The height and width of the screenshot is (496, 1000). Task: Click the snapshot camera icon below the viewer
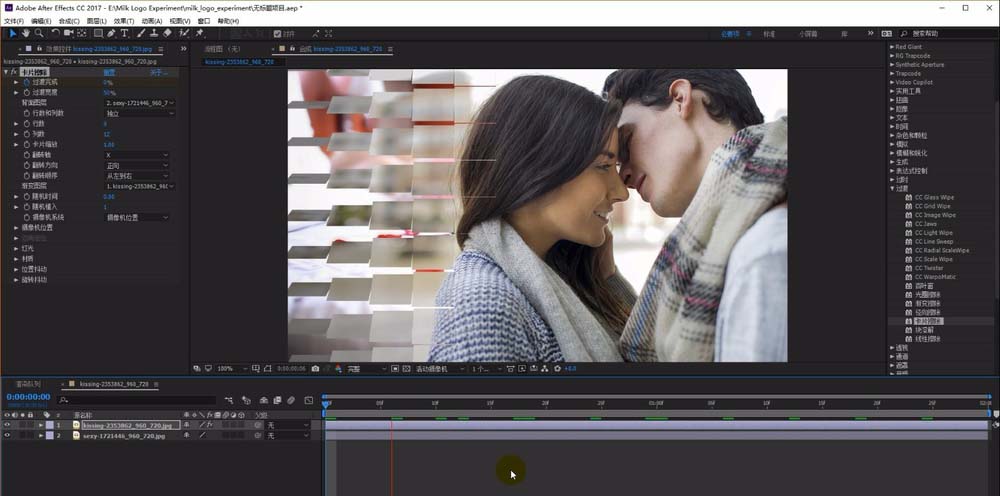[315, 368]
